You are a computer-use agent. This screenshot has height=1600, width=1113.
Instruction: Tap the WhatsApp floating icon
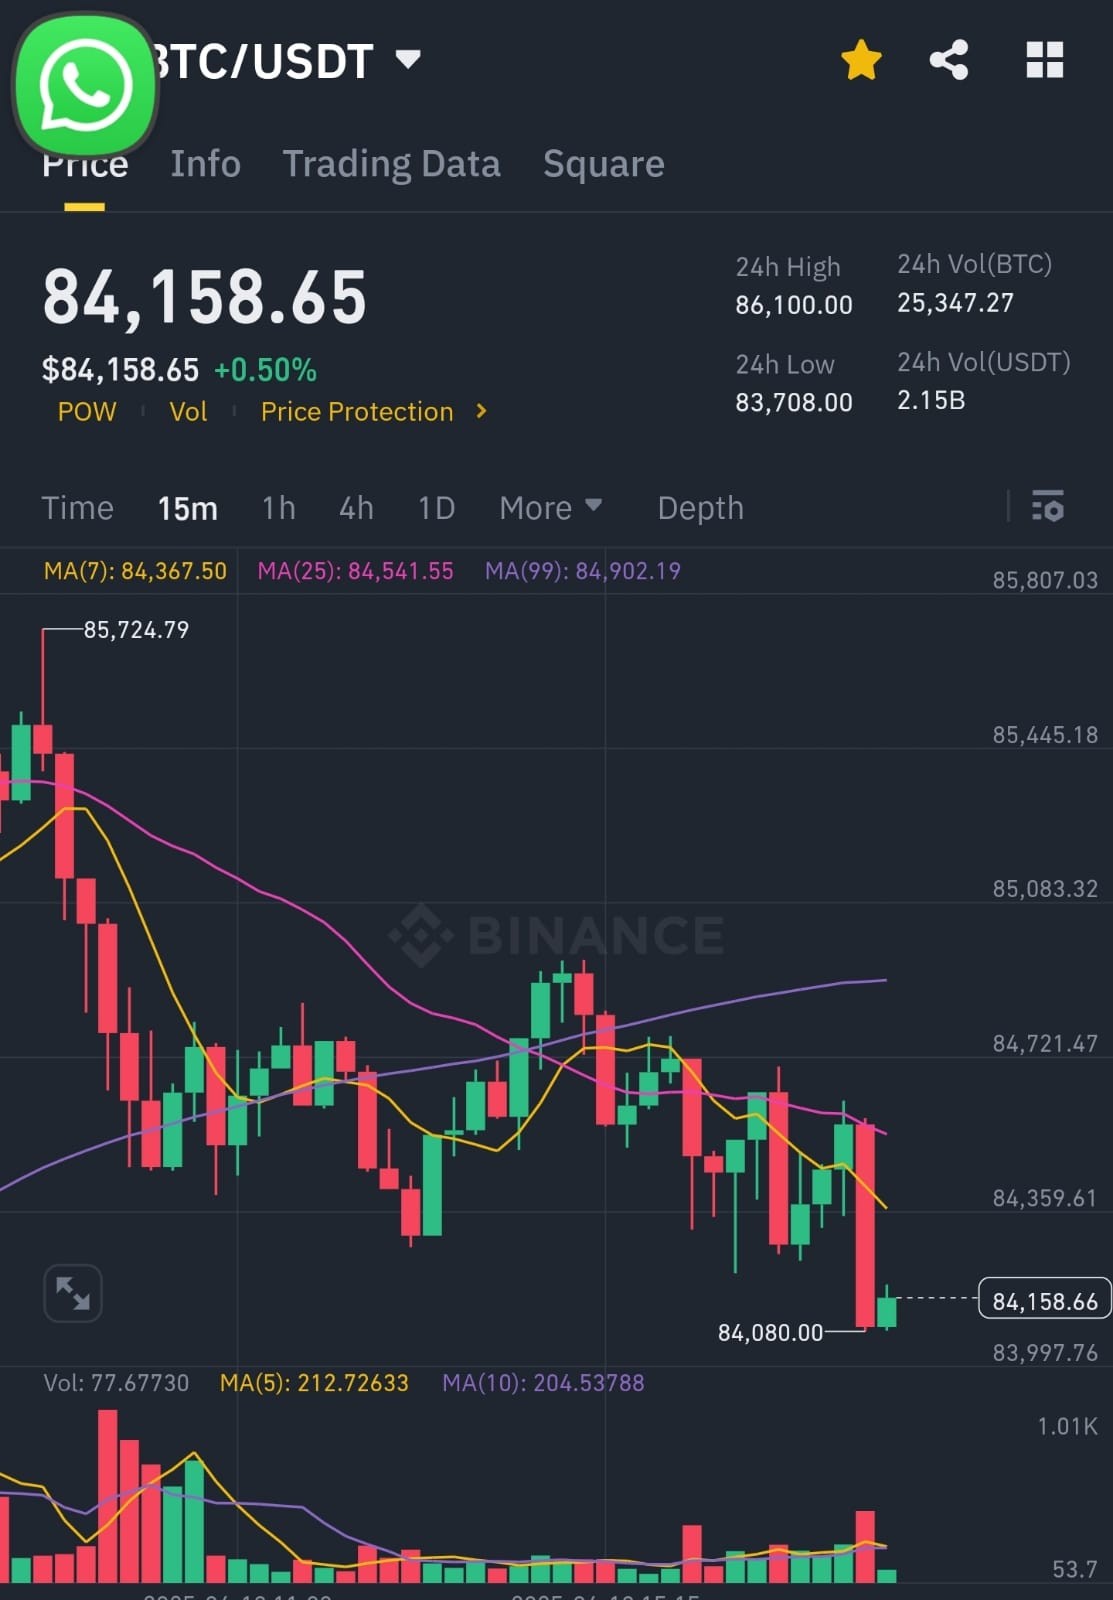point(85,86)
